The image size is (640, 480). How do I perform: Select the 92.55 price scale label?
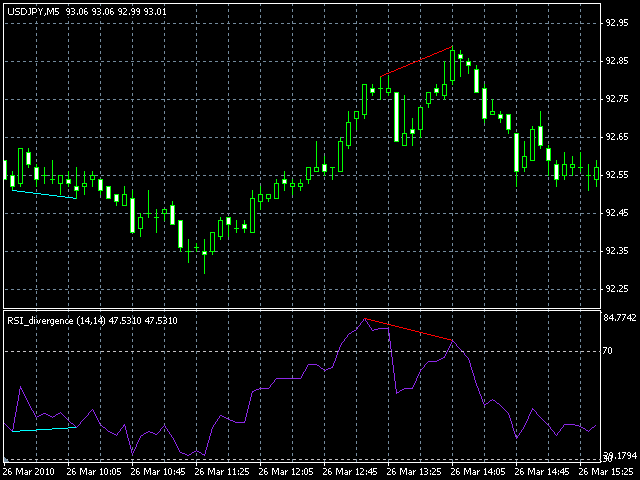(x=617, y=175)
